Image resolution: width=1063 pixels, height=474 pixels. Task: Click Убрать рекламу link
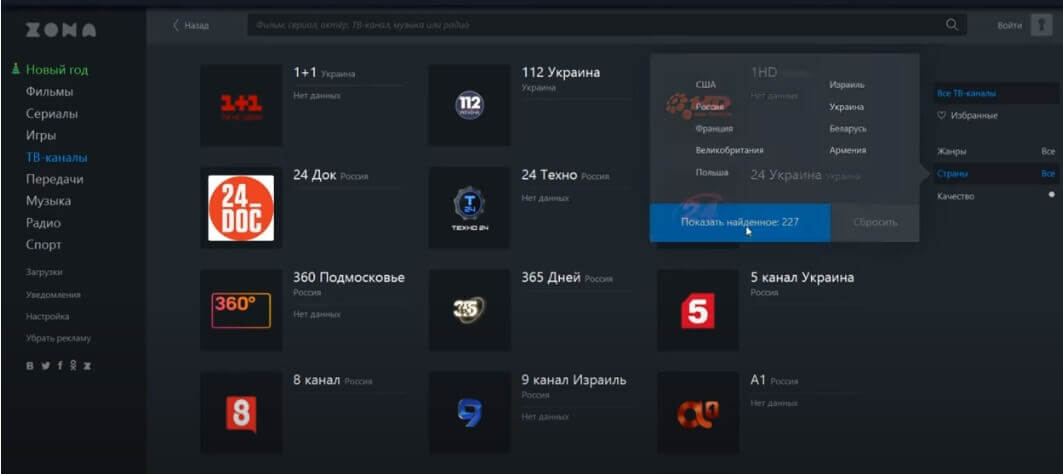[x=58, y=338]
